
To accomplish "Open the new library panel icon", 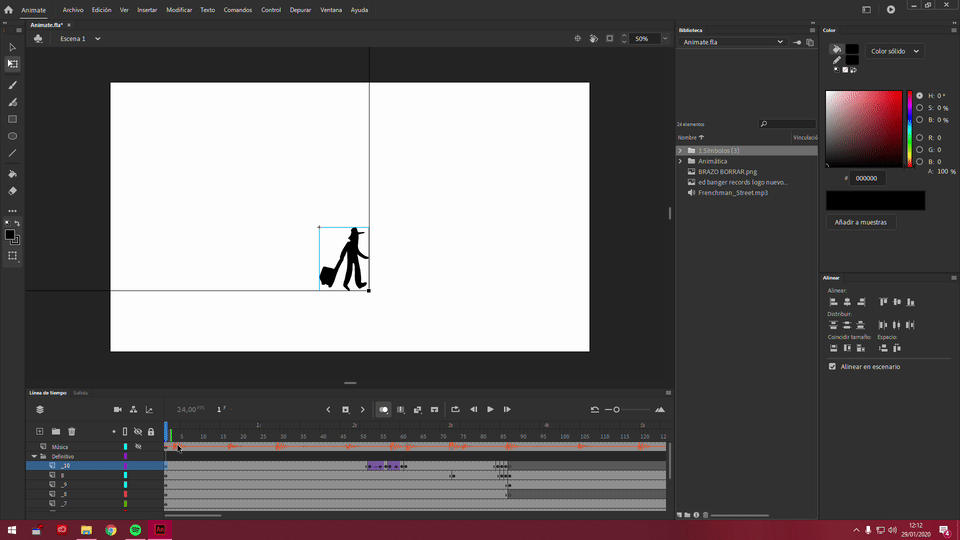I will pos(810,42).
